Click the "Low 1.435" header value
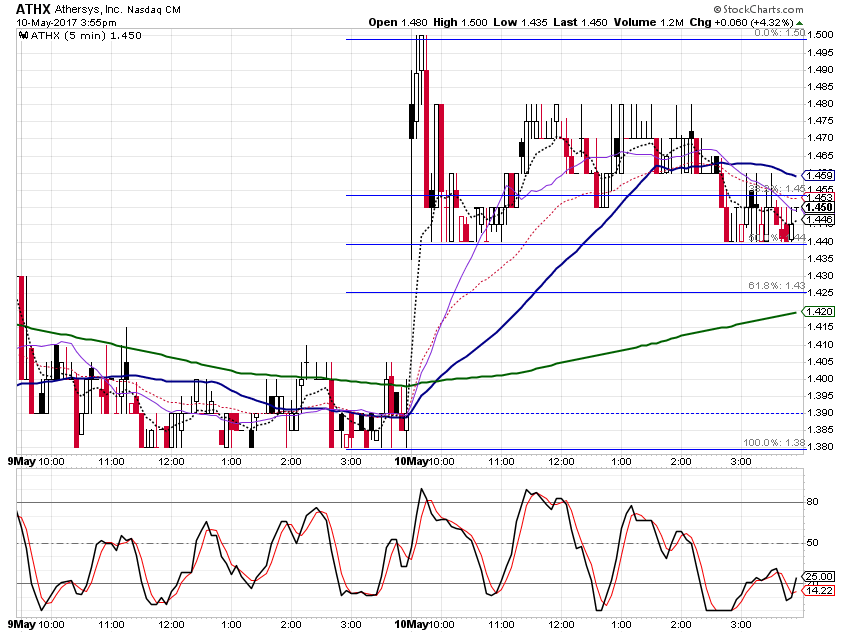Screen dimensions: 850x633 (520, 23)
